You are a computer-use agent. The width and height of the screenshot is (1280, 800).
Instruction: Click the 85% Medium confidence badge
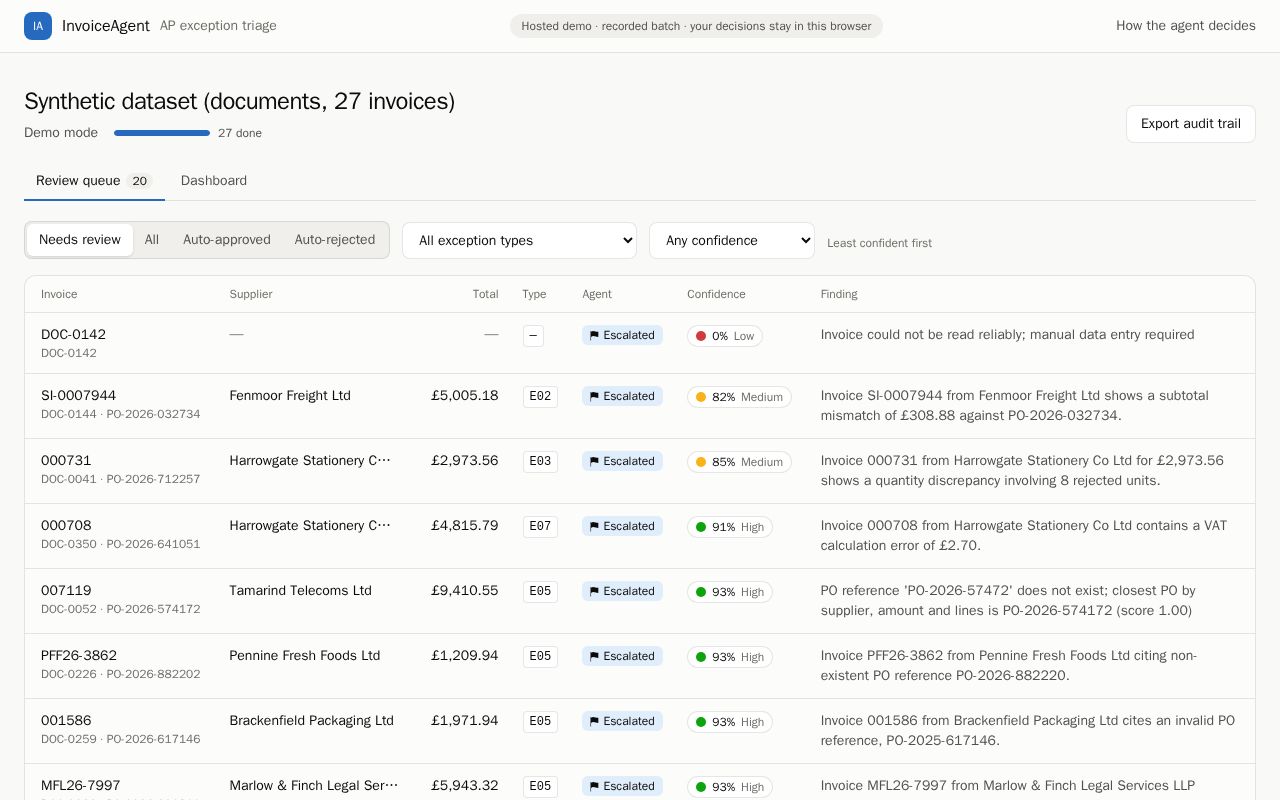click(739, 462)
